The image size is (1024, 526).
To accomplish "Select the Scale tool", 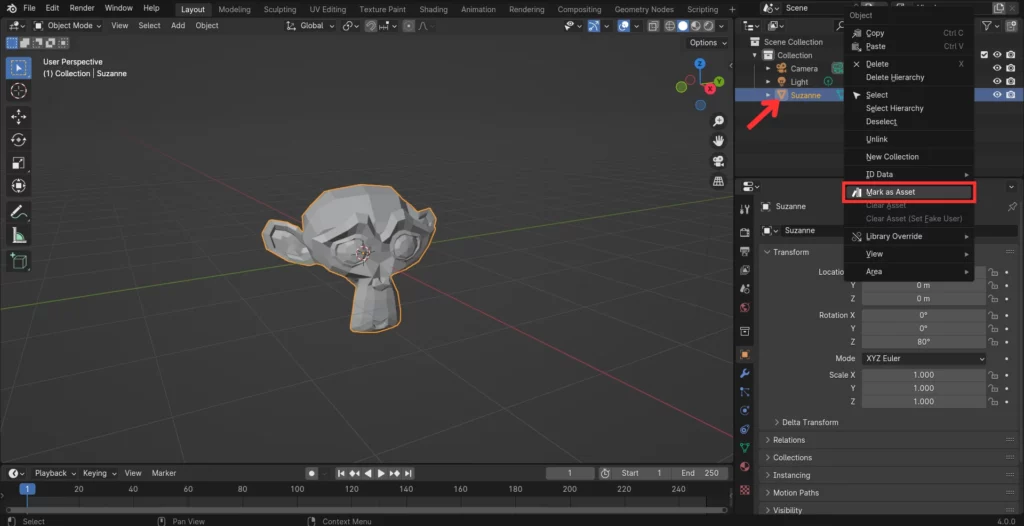I will (18, 163).
